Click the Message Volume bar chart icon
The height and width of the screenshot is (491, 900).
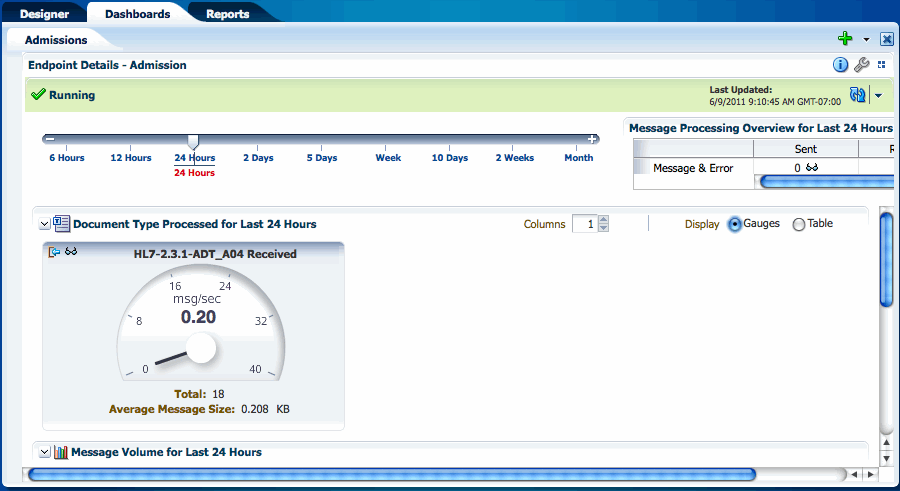pyautogui.click(x=61, y=452)
